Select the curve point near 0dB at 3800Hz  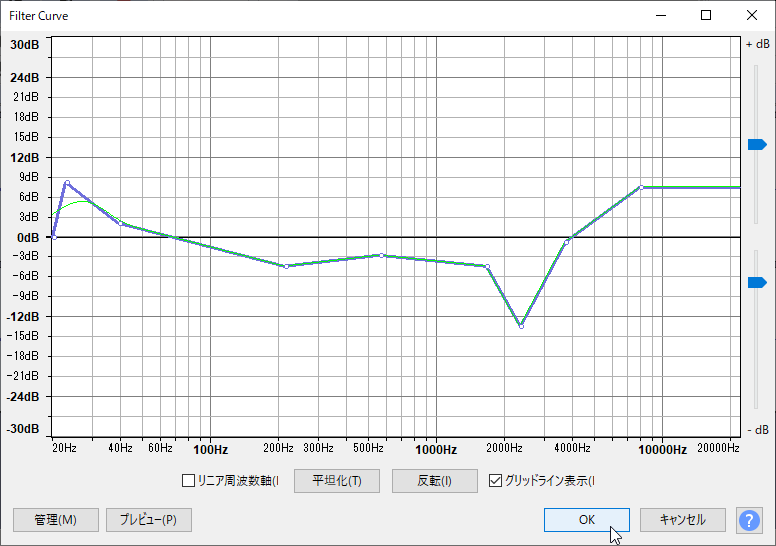pos(567,242)
